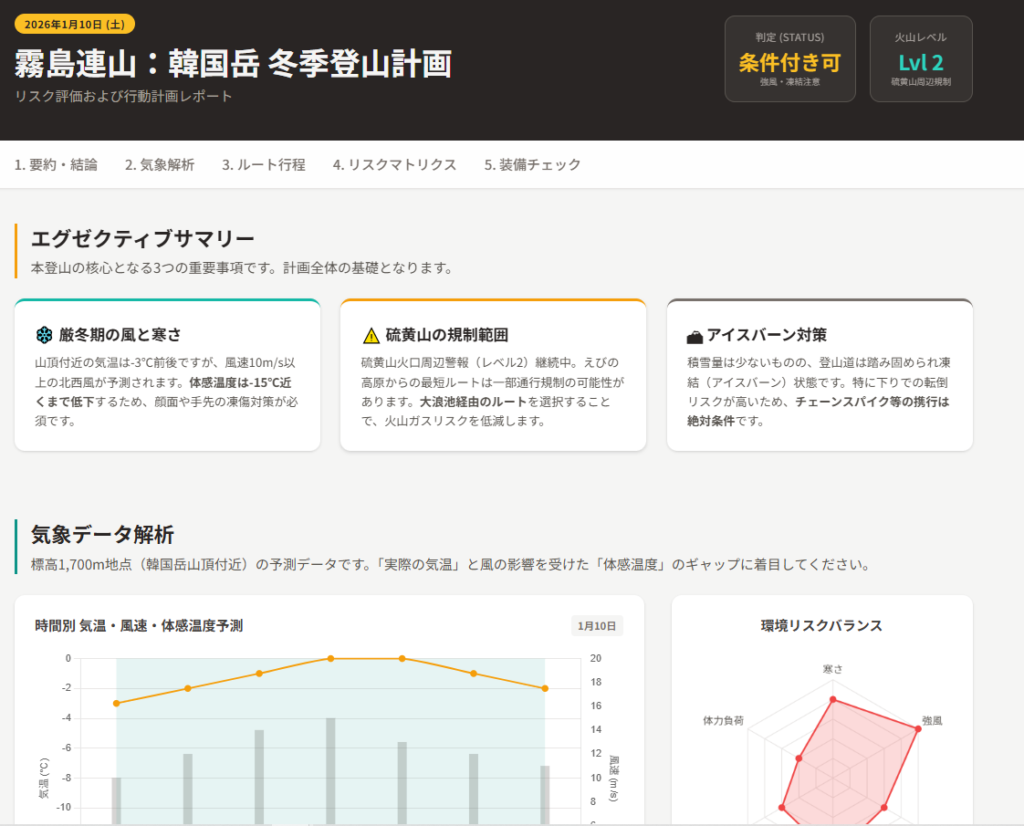The width and height of the screenshot is (1024, 826).
Task: Click the アイスバーン対策 card title
Action: pyautogui.click(x=767, y=335)
